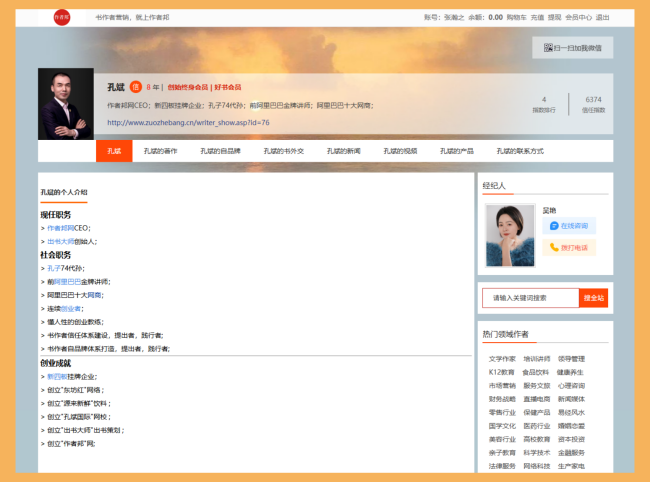Open 孔斌's profile portrait photo
Viewport: 650px width, 482px height.
pyautogui.click(x=66, y=104)
